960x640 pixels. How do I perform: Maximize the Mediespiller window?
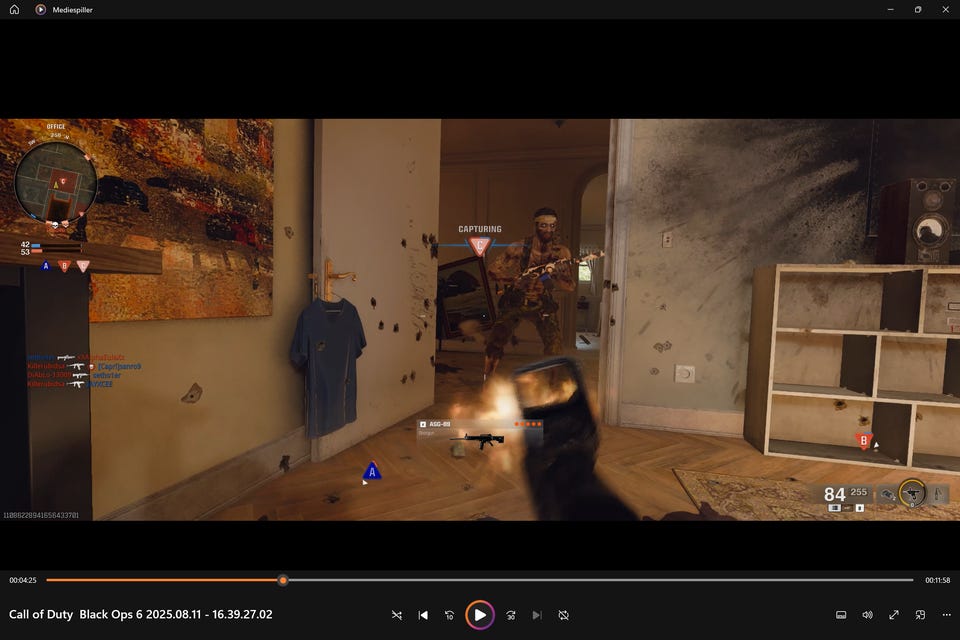pyautogui.click(x=918, y=9)
